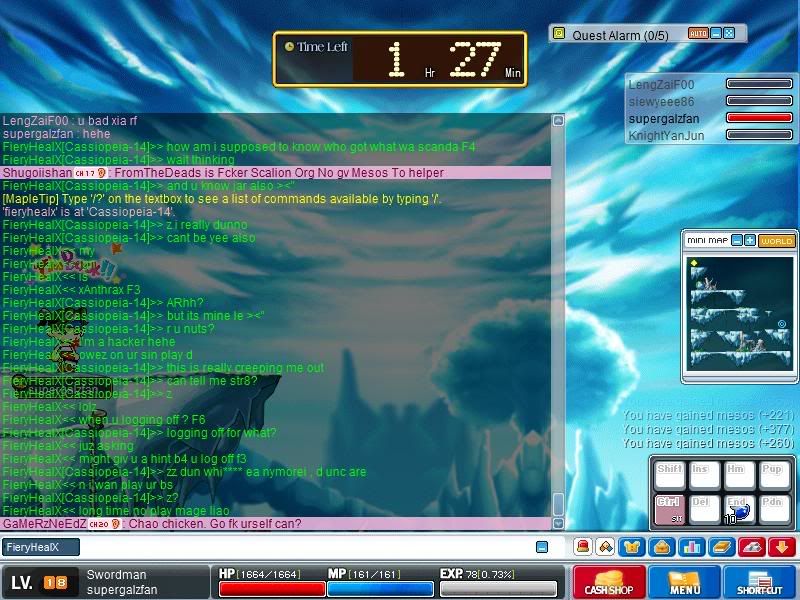Expand the mini map with plus button
Screen dimensions: 800x600
750,241
